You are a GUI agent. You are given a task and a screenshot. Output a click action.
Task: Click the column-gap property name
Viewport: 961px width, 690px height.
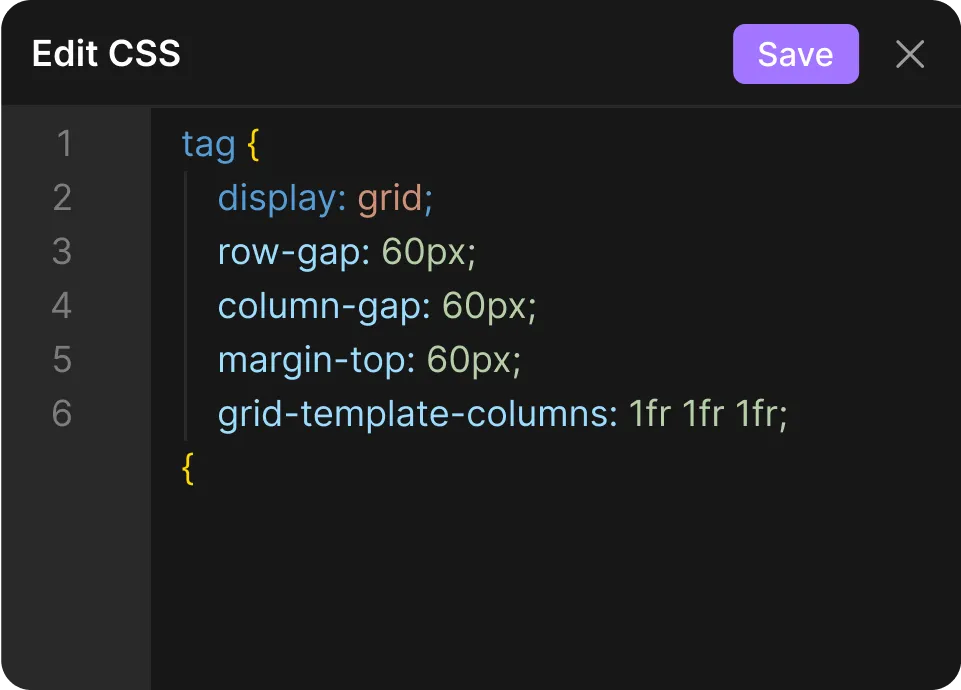pyautogui.click(x=320, y=306)
